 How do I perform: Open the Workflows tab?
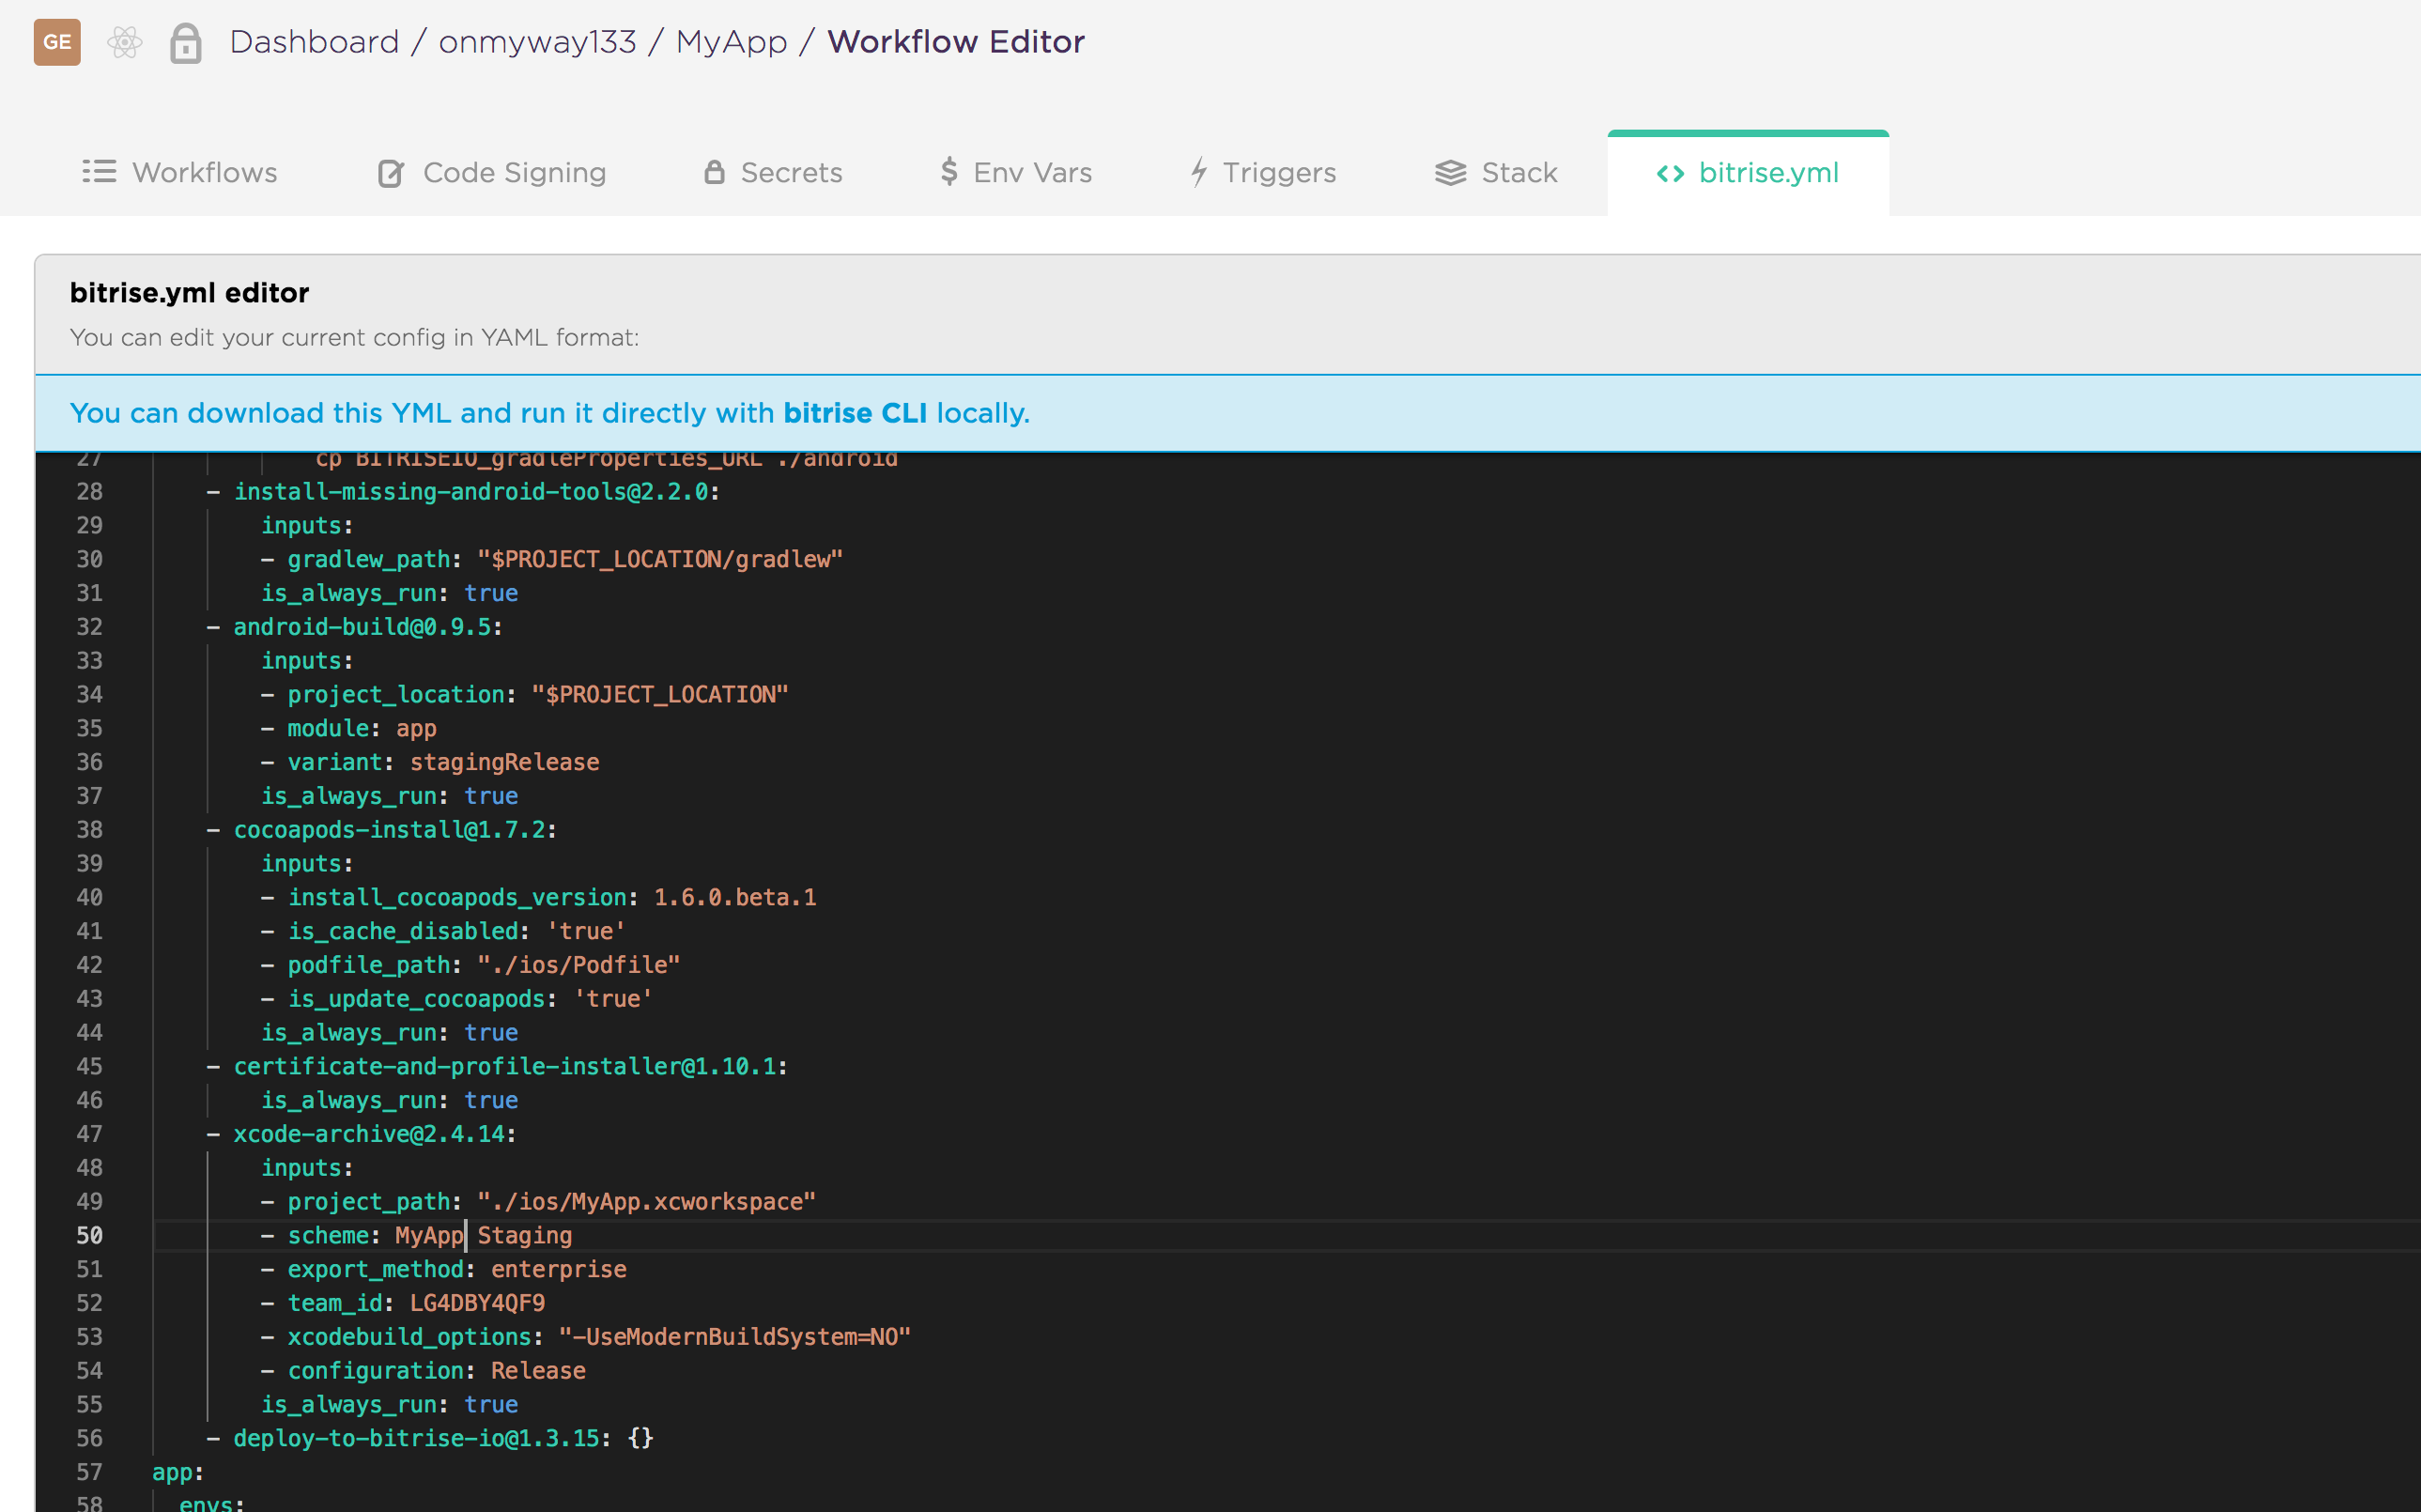pyautogui.click(x=204, y=173)
